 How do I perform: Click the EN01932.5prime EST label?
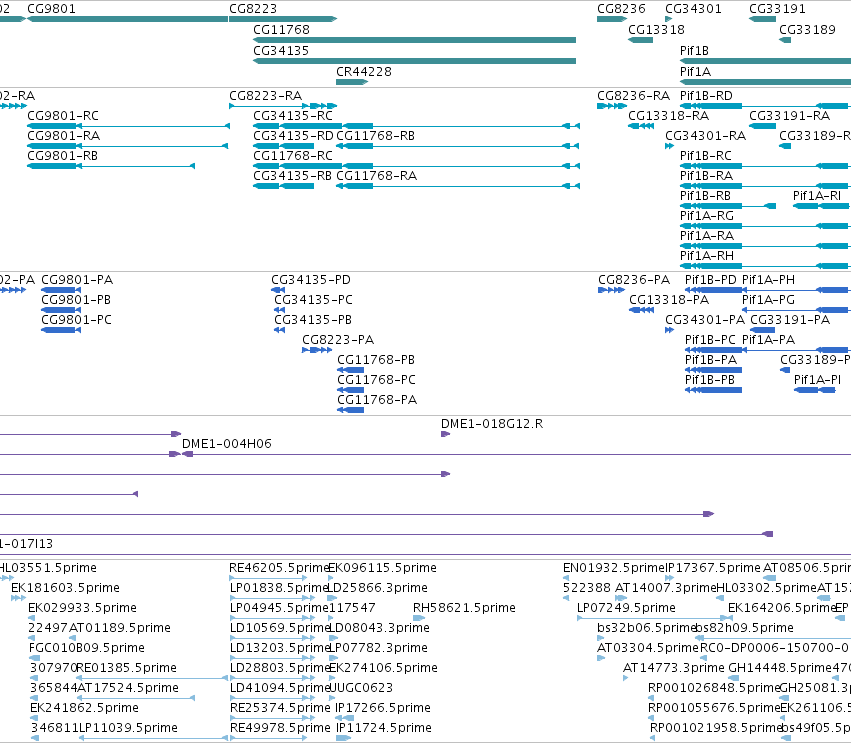tap(614, 569)
